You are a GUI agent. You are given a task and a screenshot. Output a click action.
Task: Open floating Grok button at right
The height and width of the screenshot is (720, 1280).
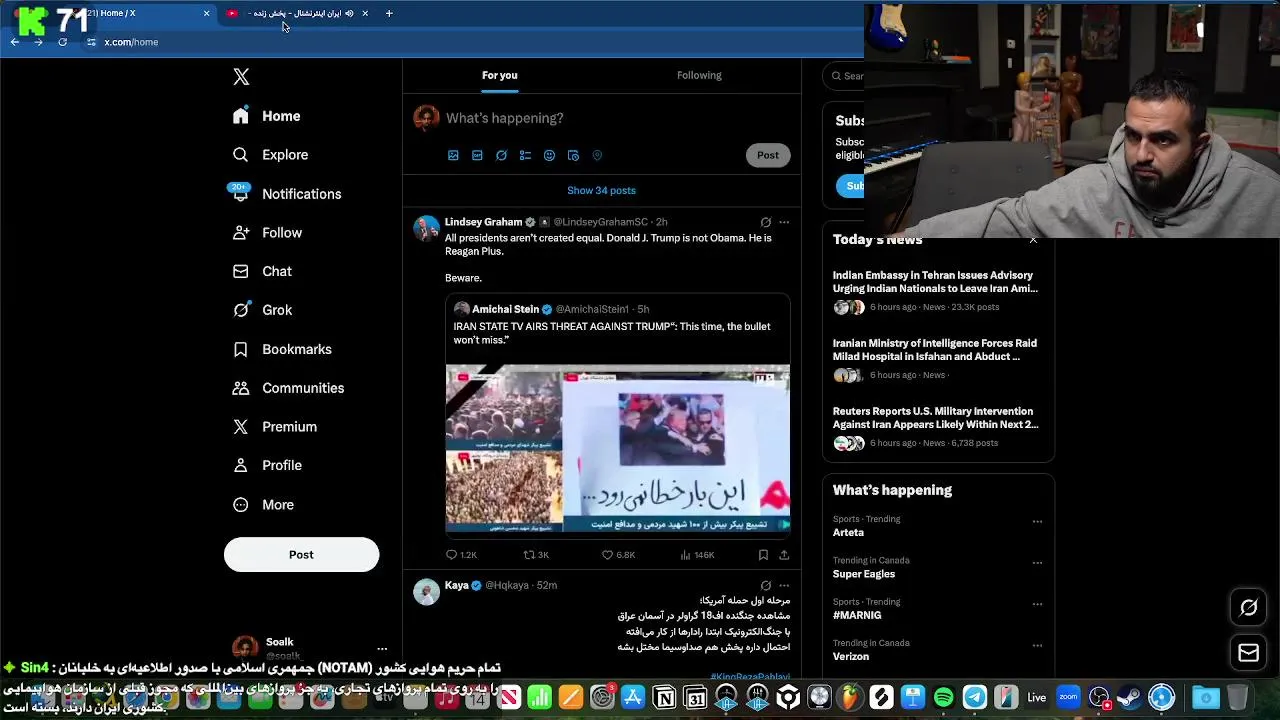tap(1248, 608)
